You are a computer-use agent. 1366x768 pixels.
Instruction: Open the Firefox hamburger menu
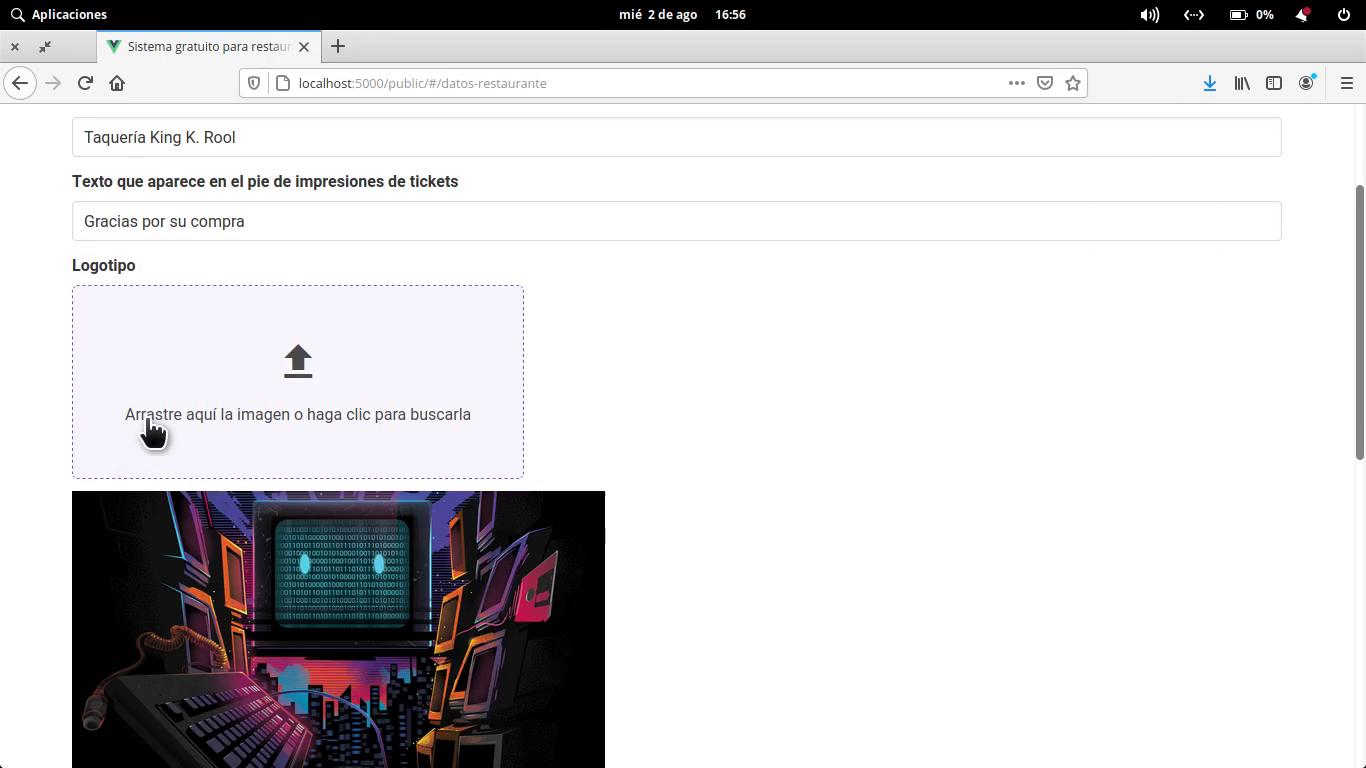(1346, 83)
